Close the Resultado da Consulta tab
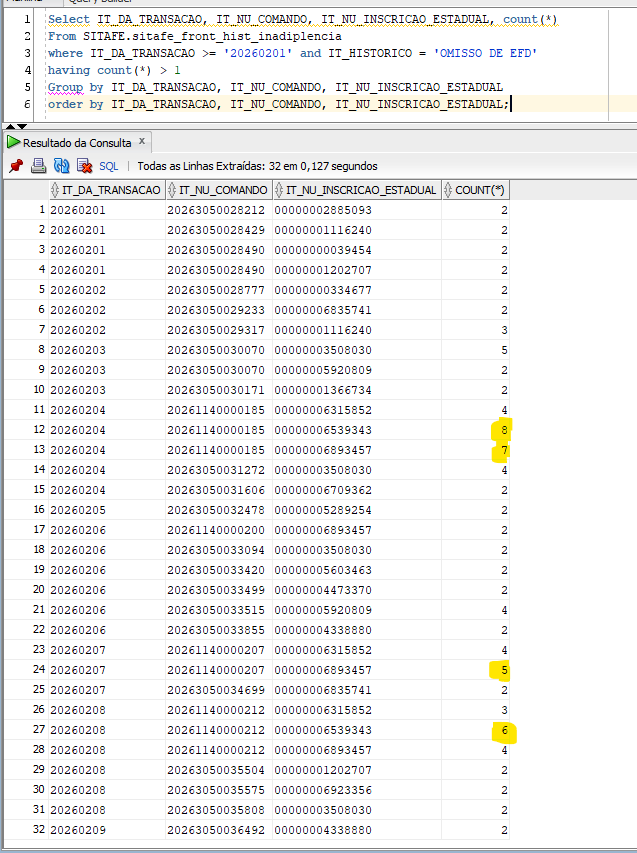 coord(143,142)
